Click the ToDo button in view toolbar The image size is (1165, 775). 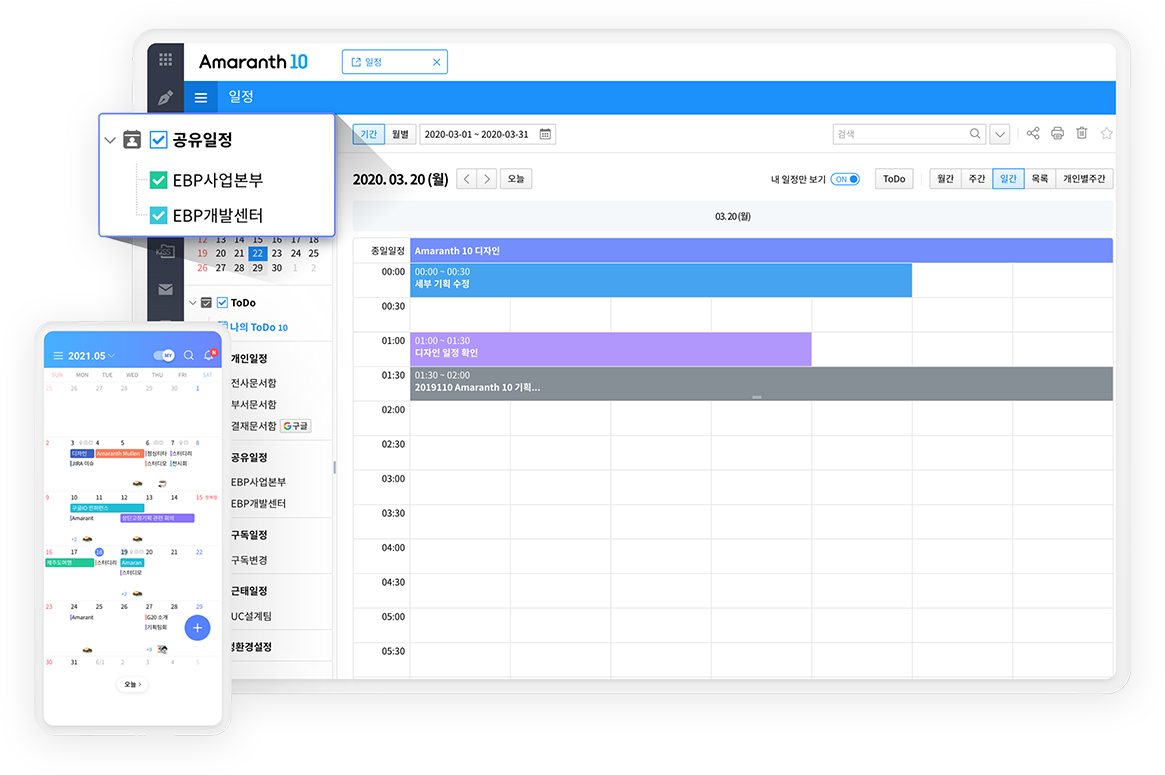894,179
